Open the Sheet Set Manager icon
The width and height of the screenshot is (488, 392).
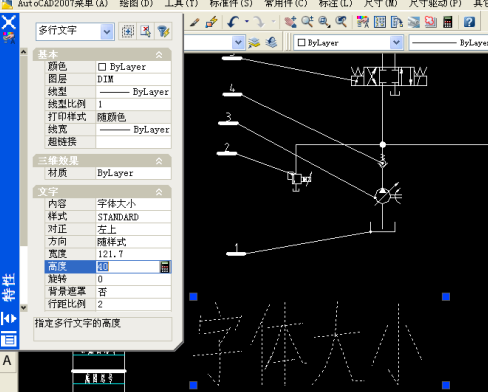(x=414, y=22)
